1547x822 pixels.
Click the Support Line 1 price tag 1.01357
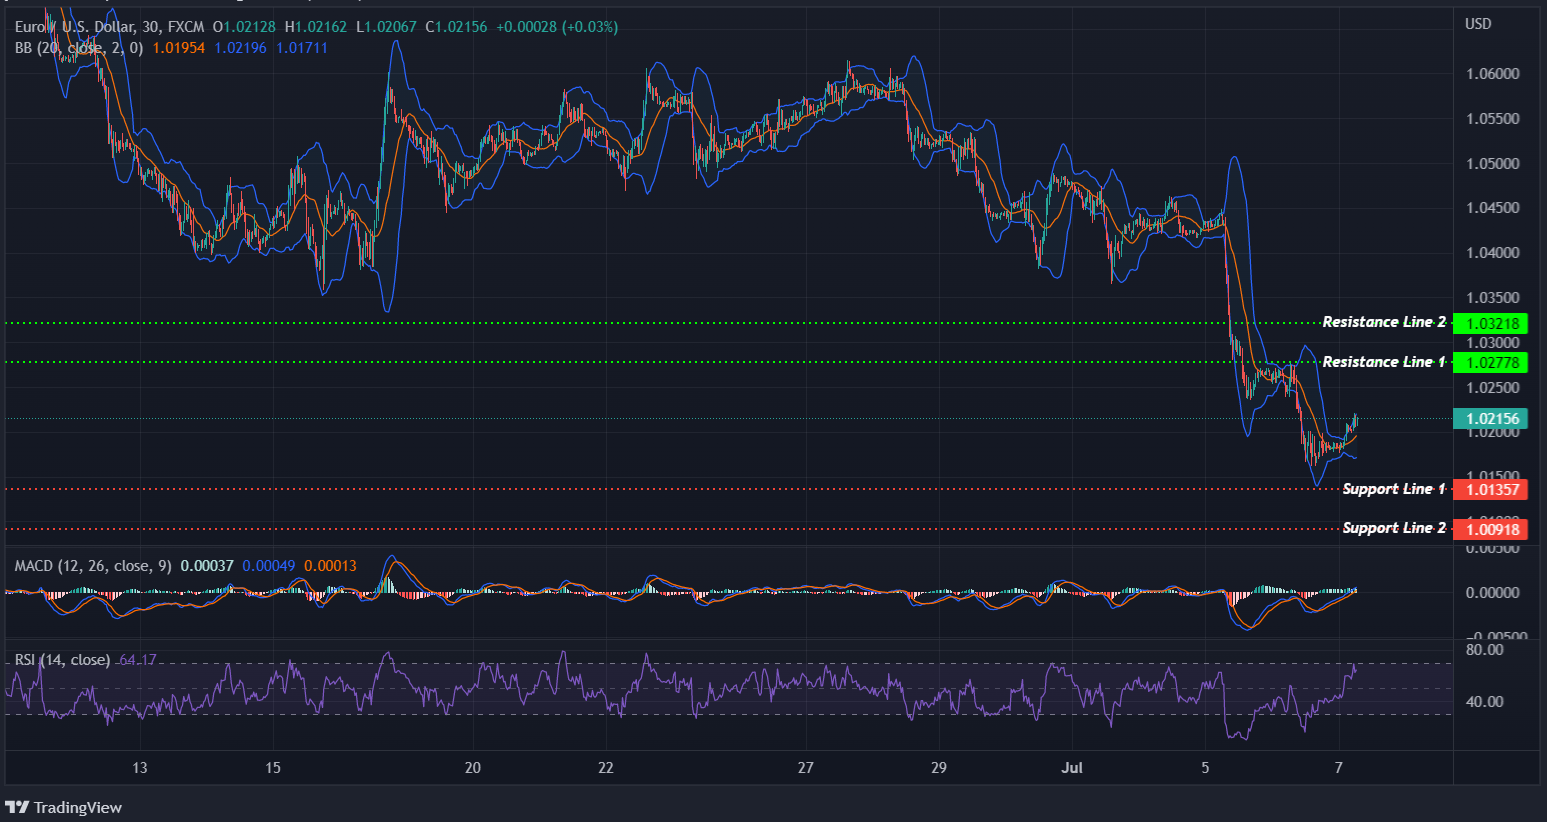[1491, 489]
